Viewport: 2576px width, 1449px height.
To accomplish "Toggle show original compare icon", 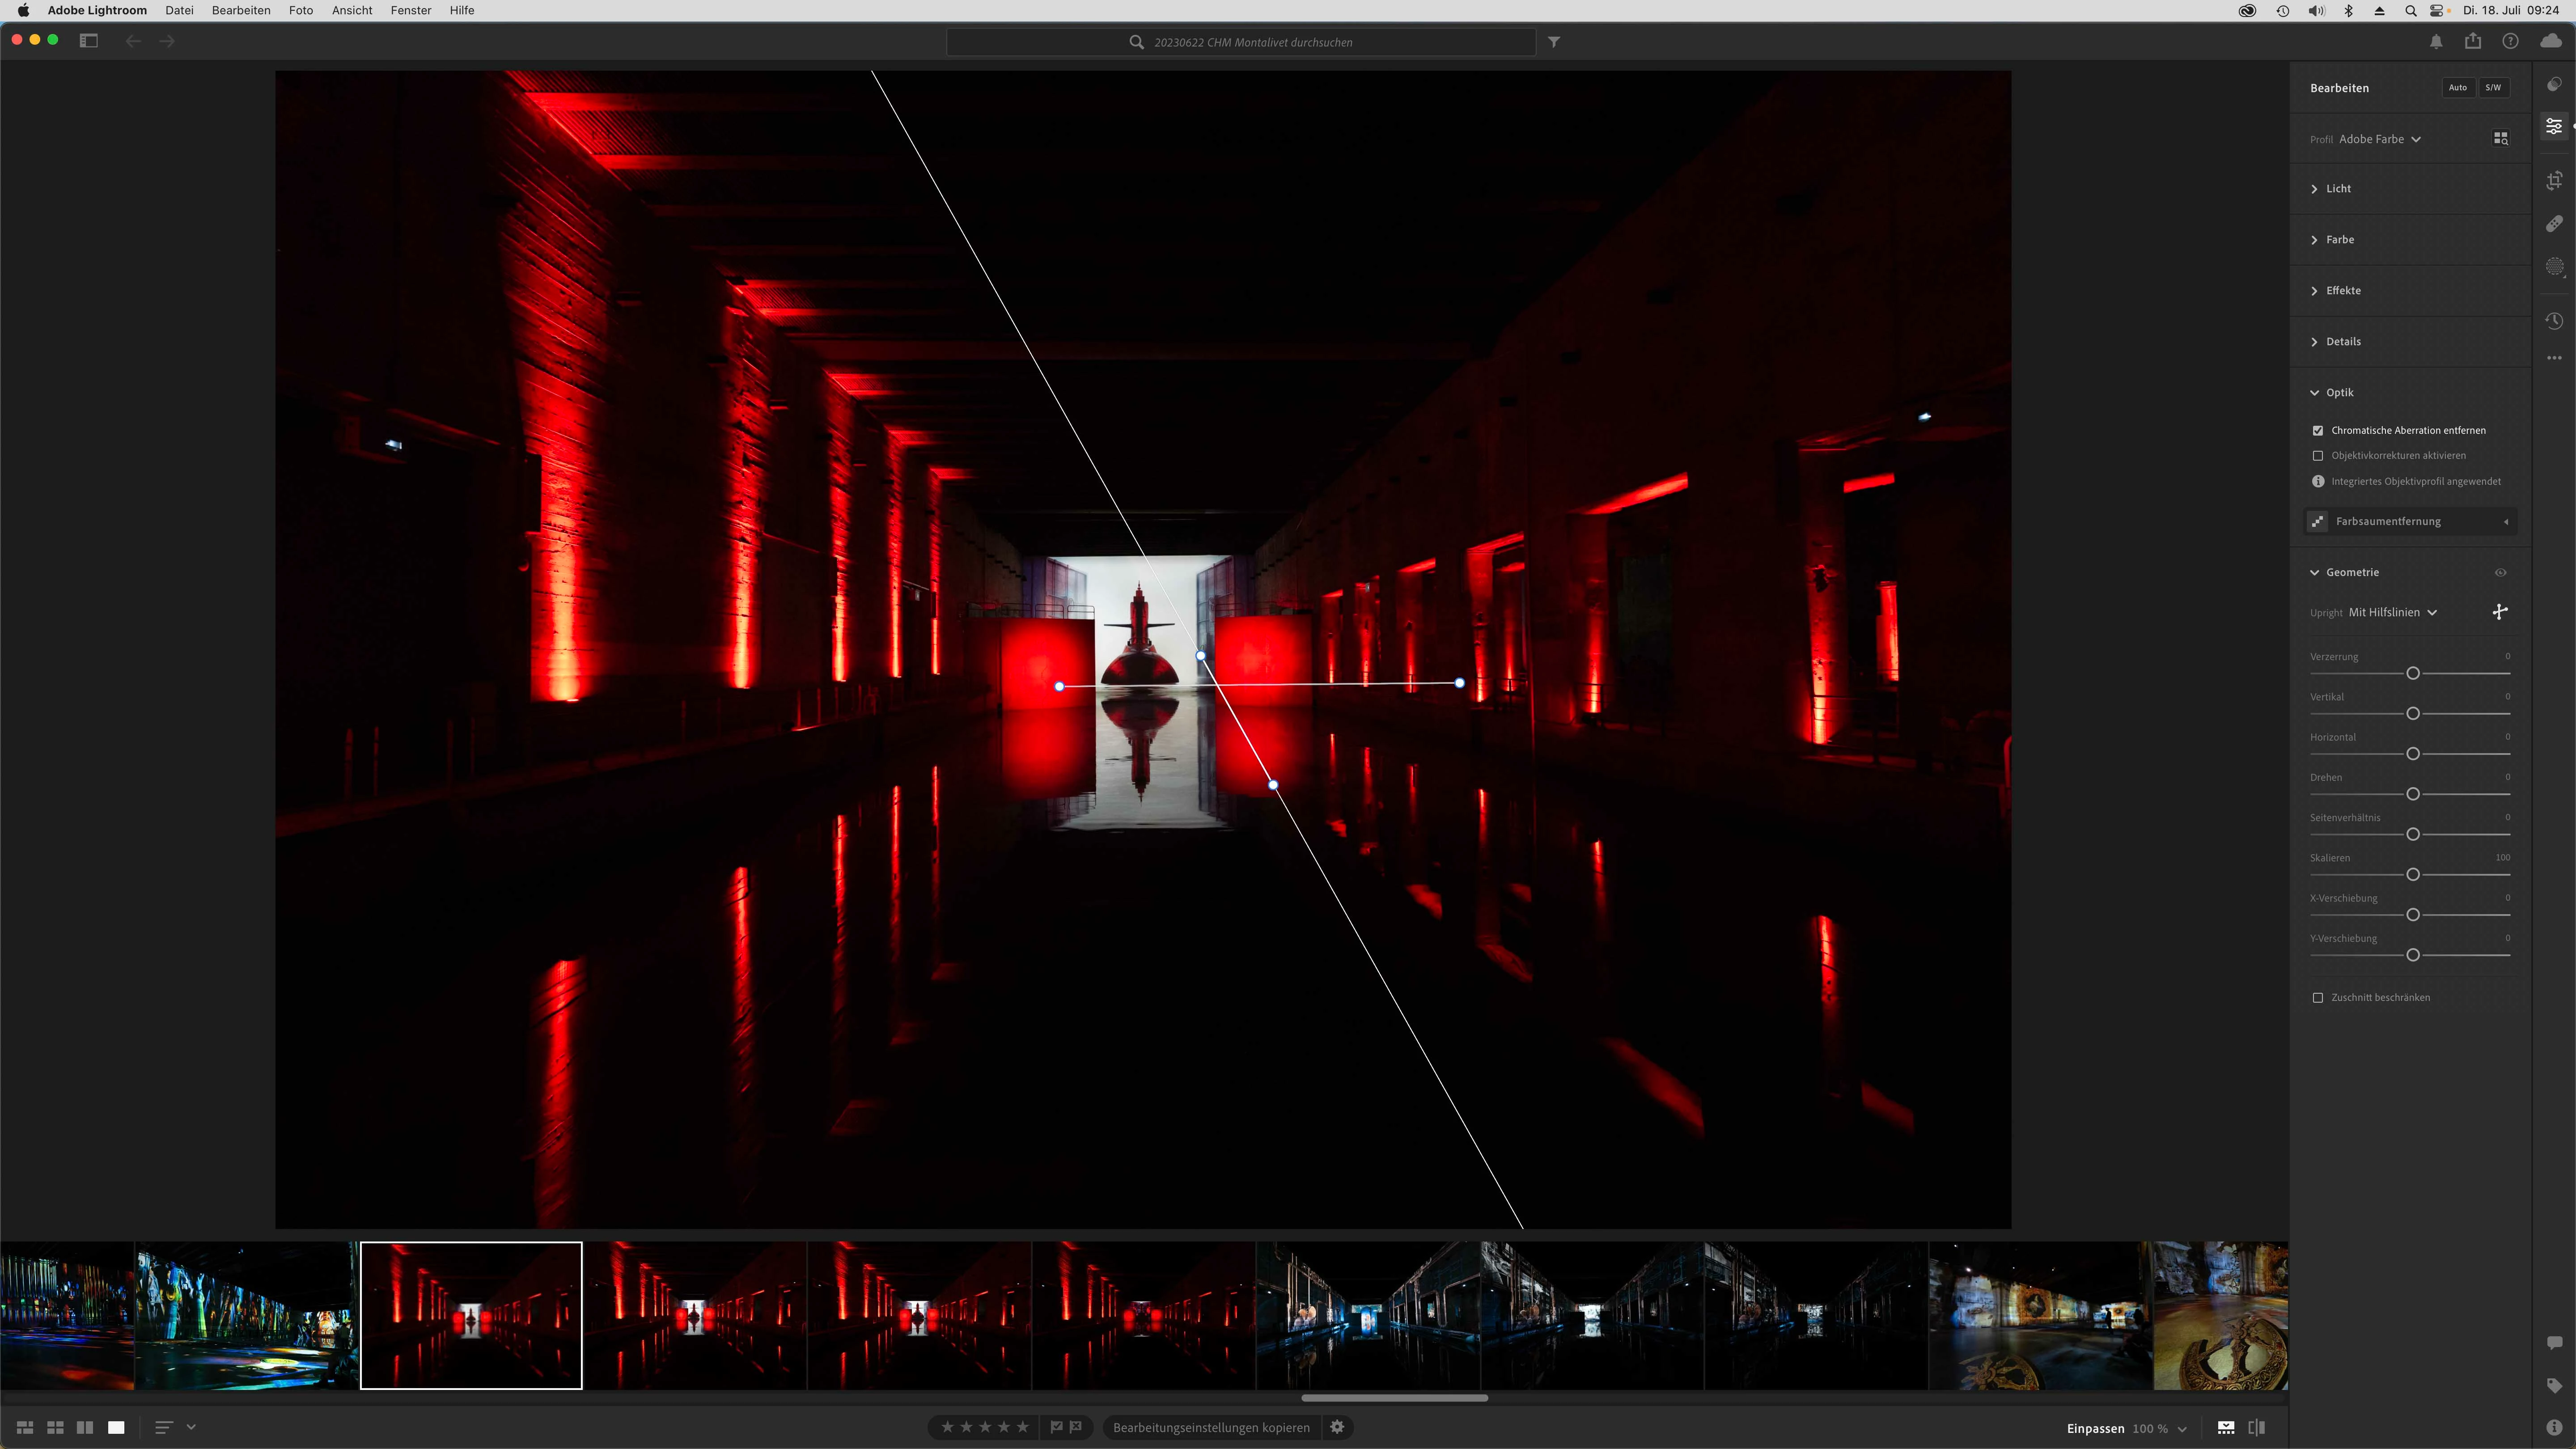I will point(2256,1428).
